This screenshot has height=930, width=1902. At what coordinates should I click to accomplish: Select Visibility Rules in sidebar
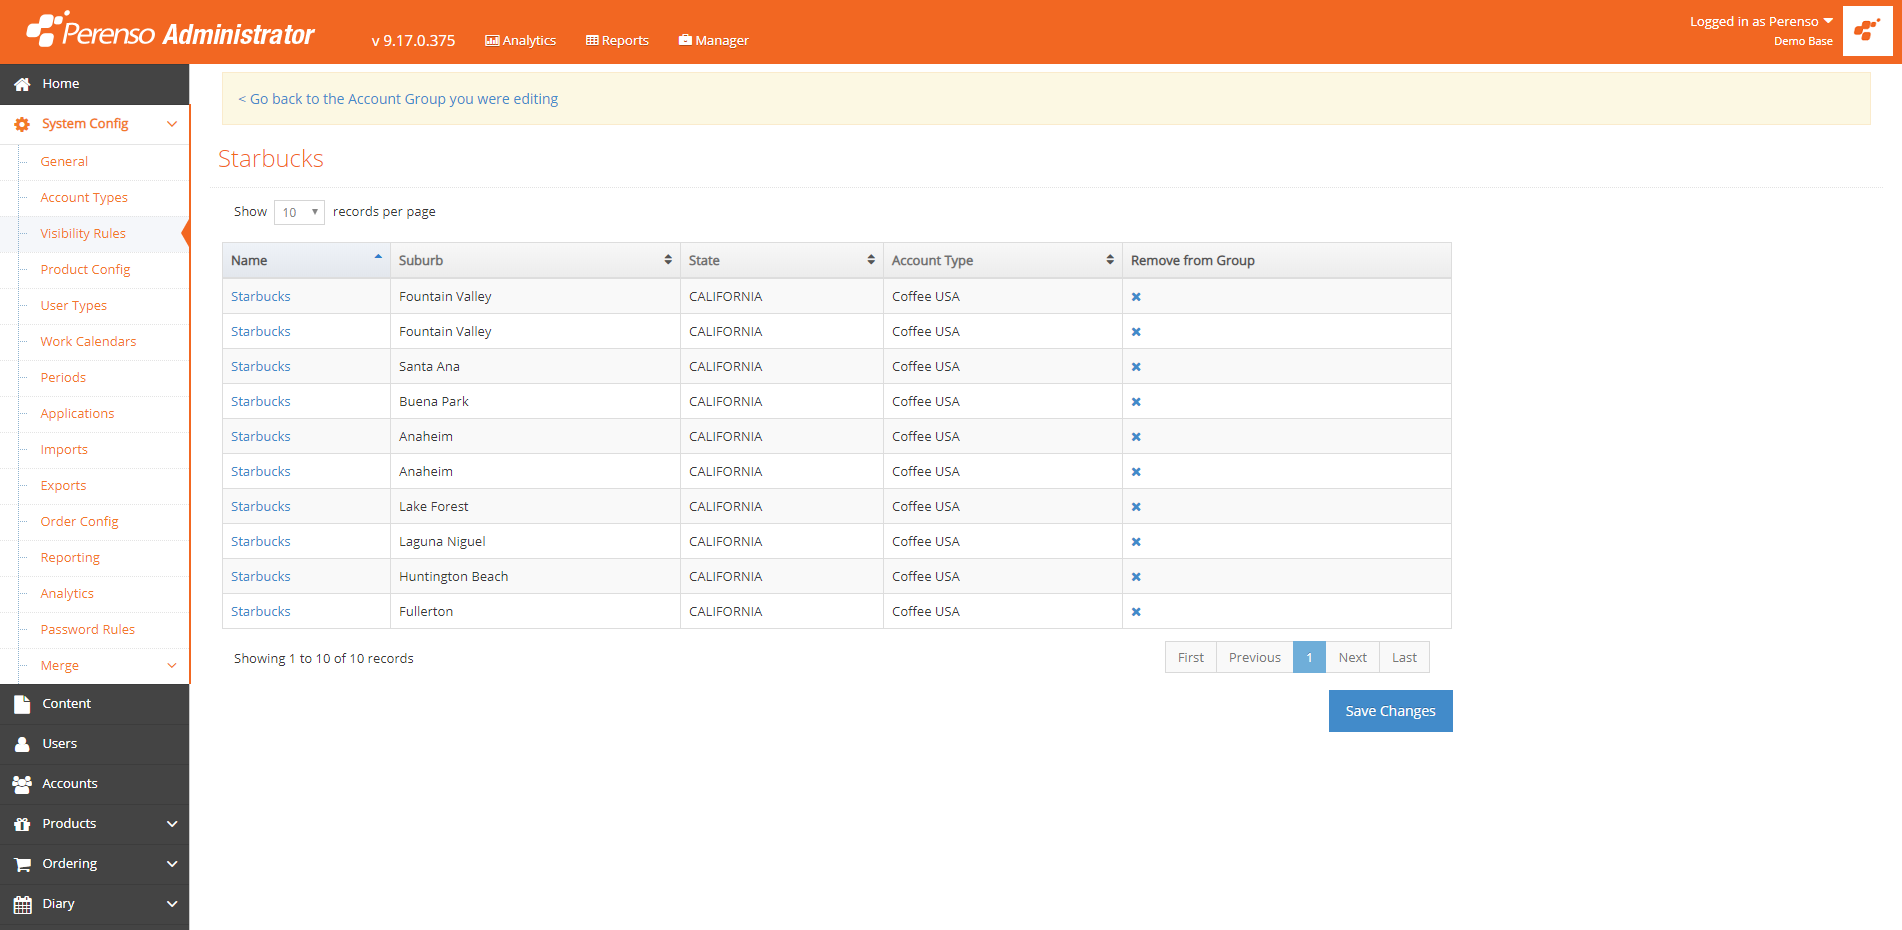point(83,234)
